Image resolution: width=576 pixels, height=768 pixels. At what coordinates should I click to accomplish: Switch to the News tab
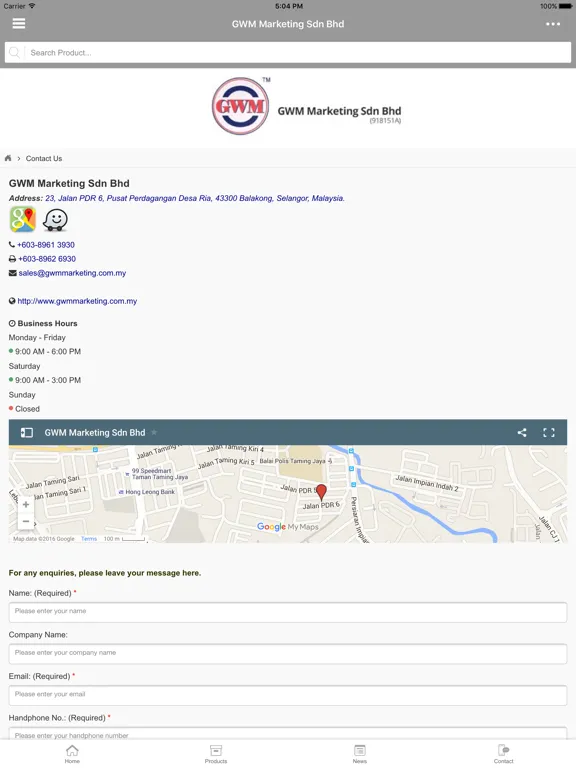[360, 754]
